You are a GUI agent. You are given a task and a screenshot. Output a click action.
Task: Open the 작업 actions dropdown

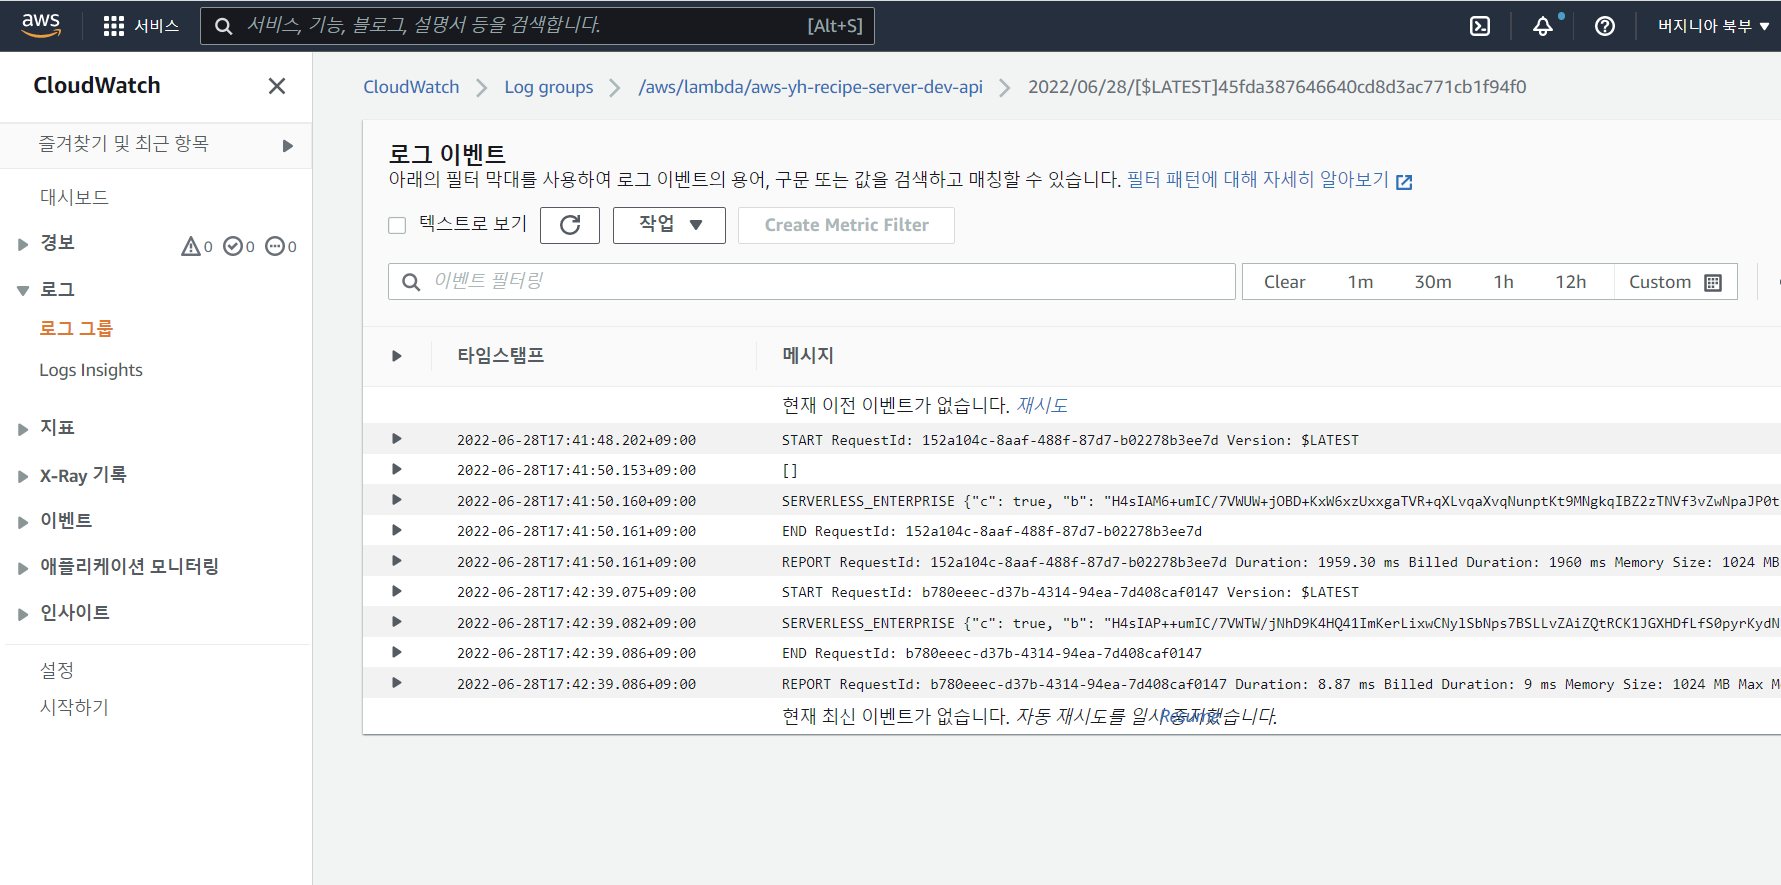(669, 225)
